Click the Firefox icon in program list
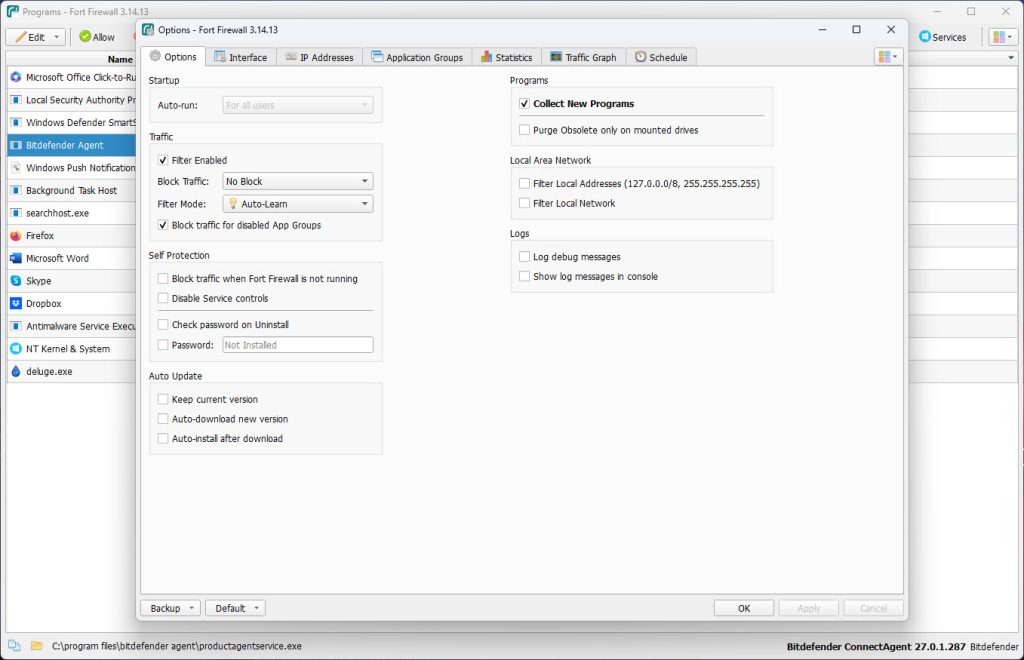Screen dimensions: 1024x660 coord(16,236)
